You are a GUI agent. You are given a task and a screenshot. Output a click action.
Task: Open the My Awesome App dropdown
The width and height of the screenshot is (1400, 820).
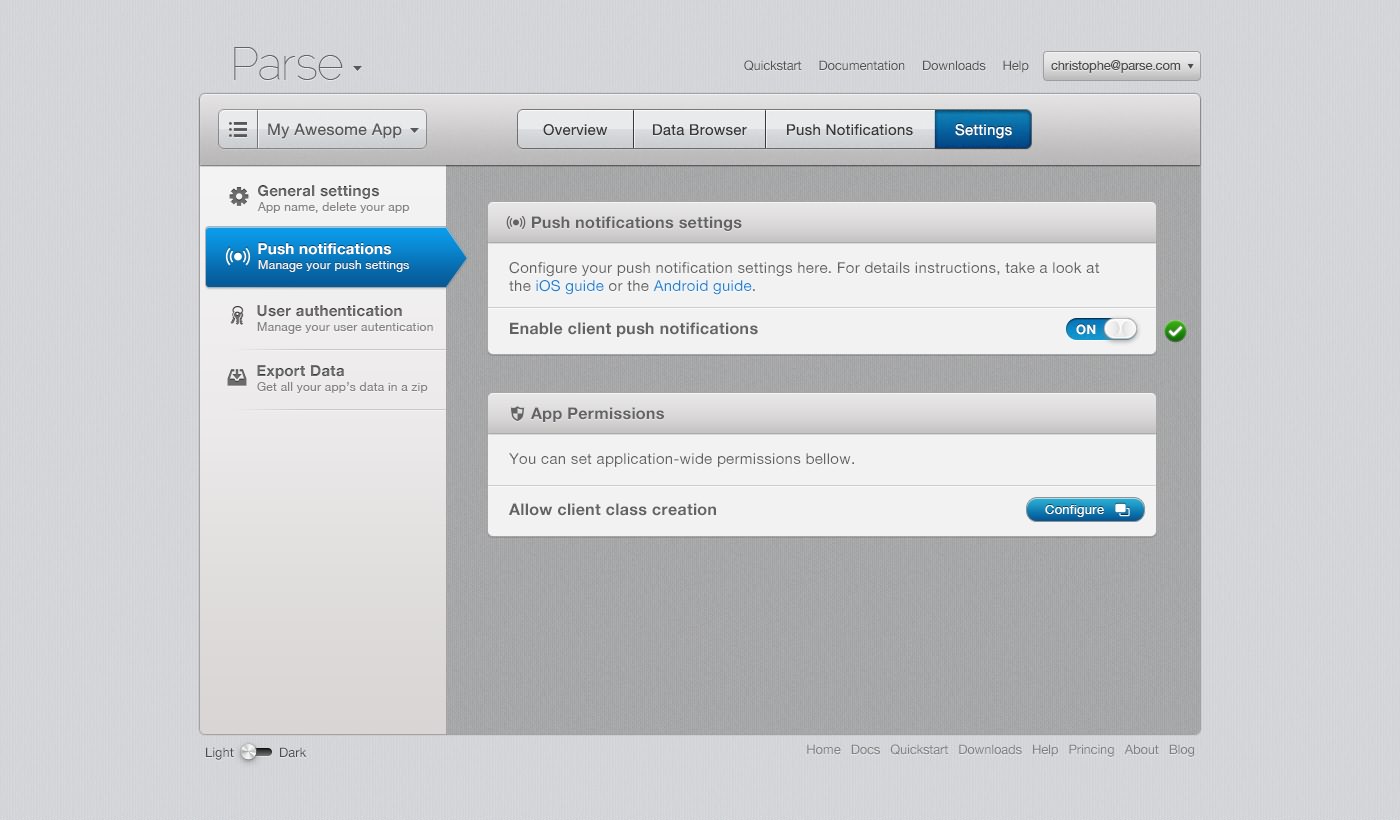click(x=342, y=129)
